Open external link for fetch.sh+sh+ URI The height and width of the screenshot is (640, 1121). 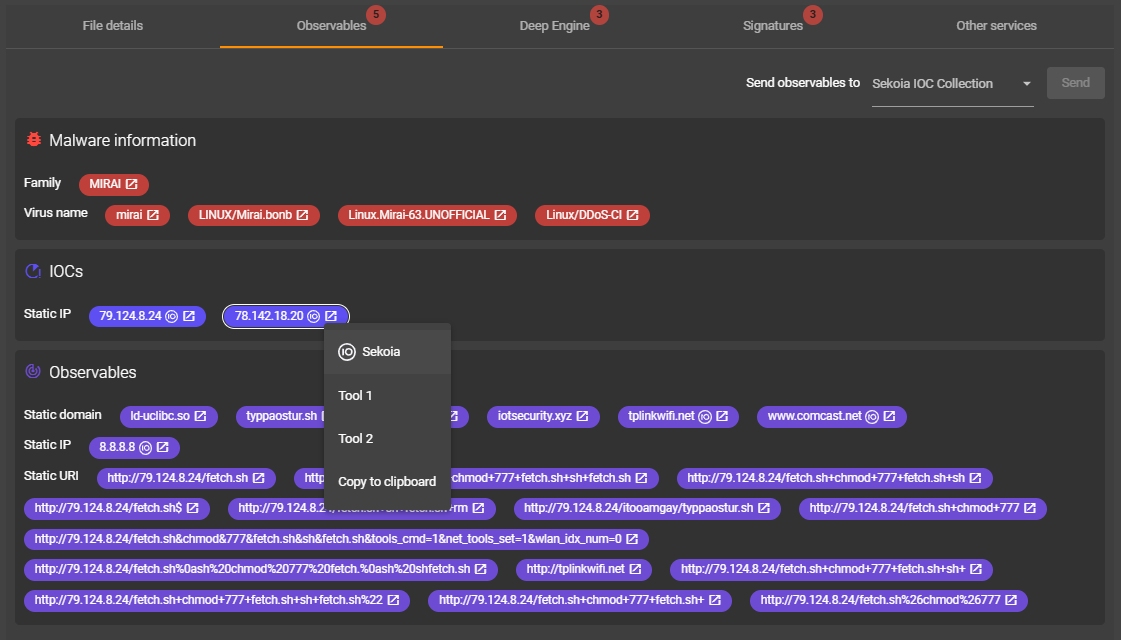(x=977, y=569)
